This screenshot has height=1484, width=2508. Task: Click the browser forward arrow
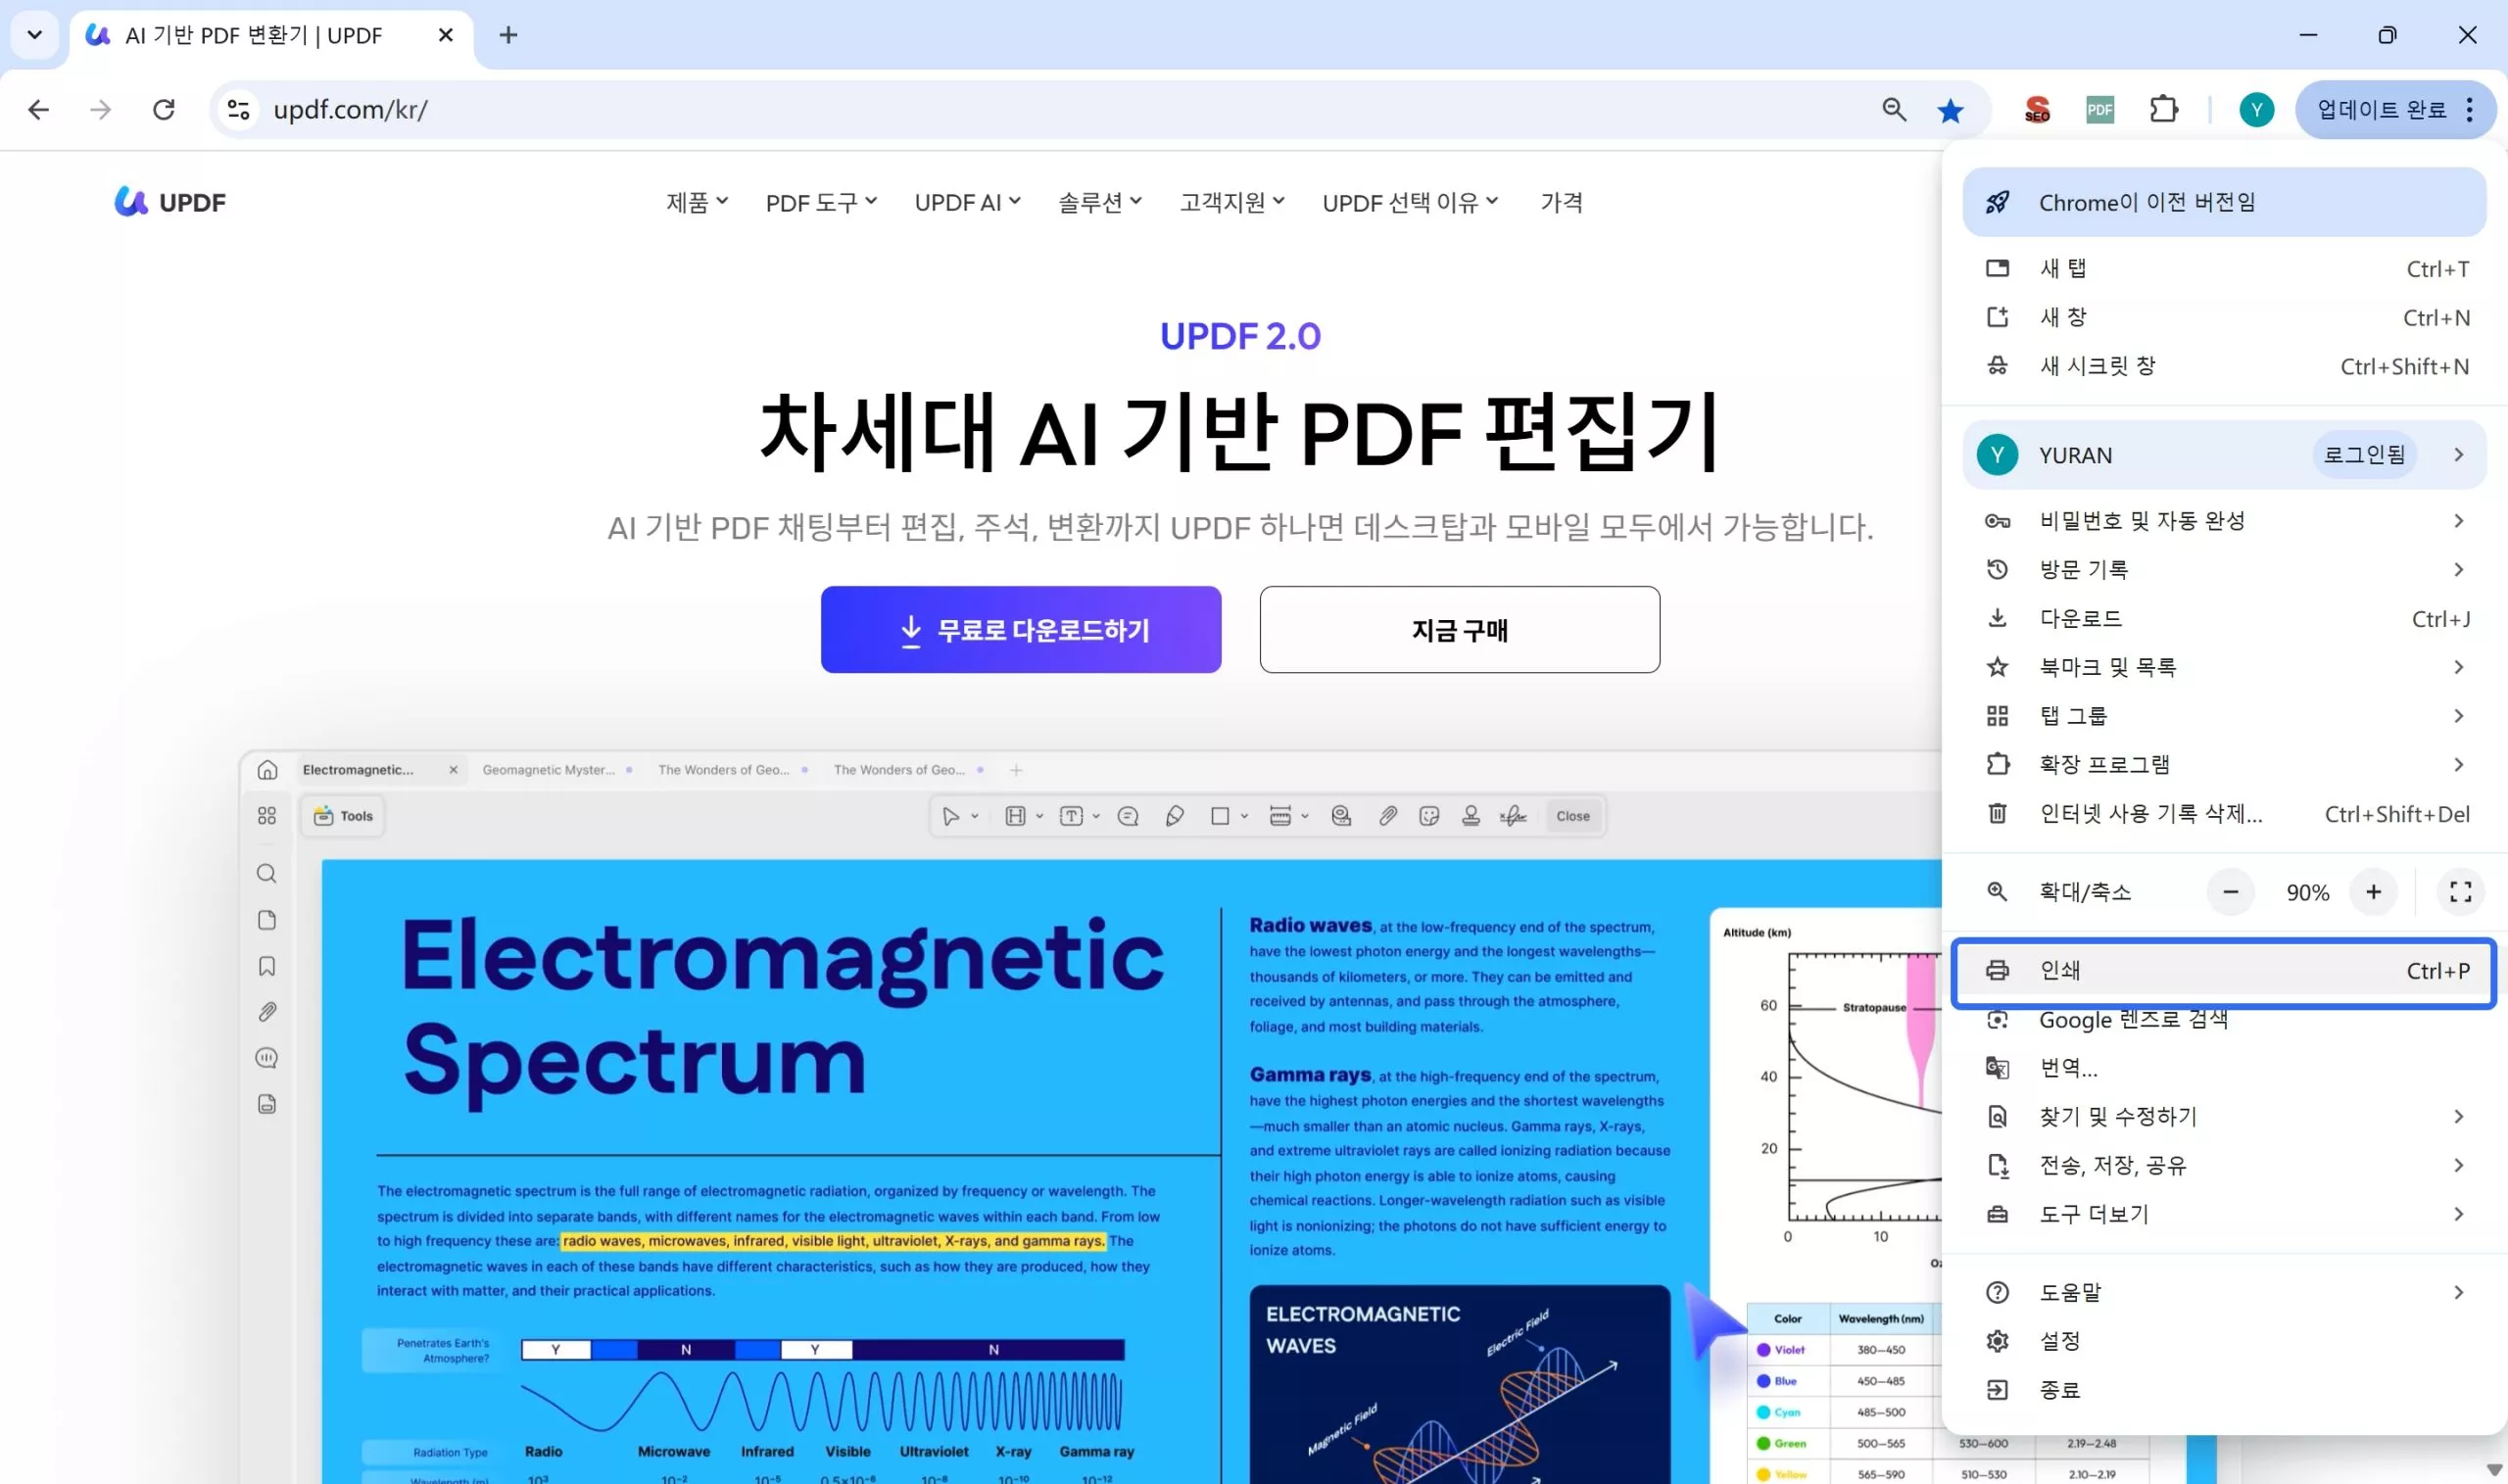[x=100, y=109]
